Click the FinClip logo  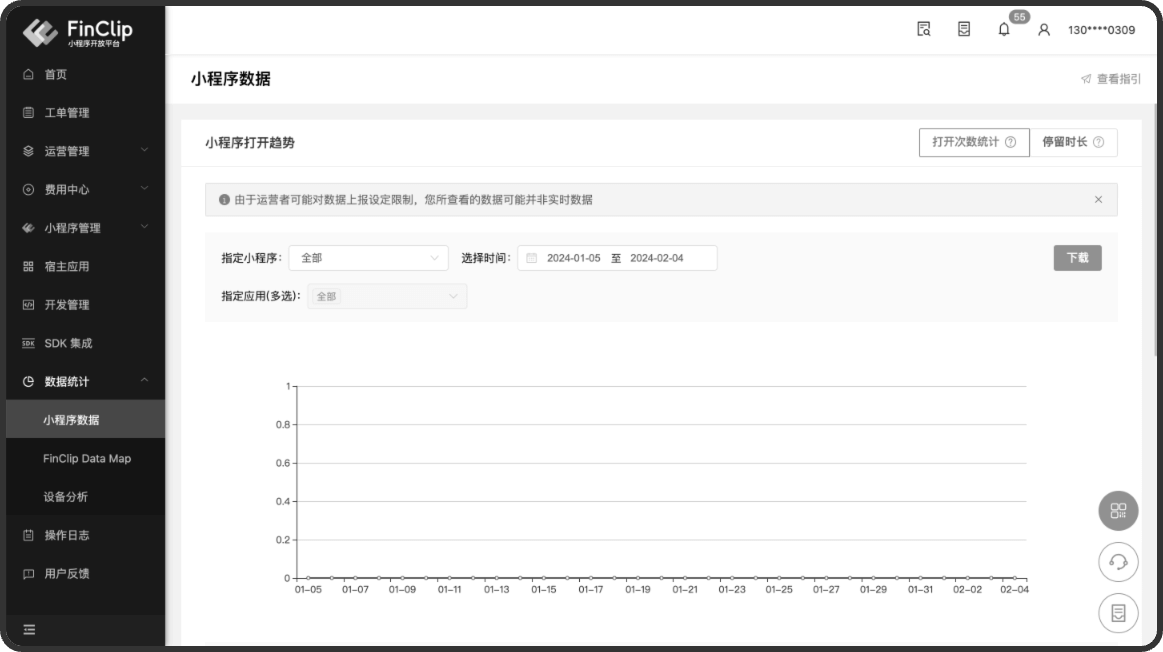(78, 32)
